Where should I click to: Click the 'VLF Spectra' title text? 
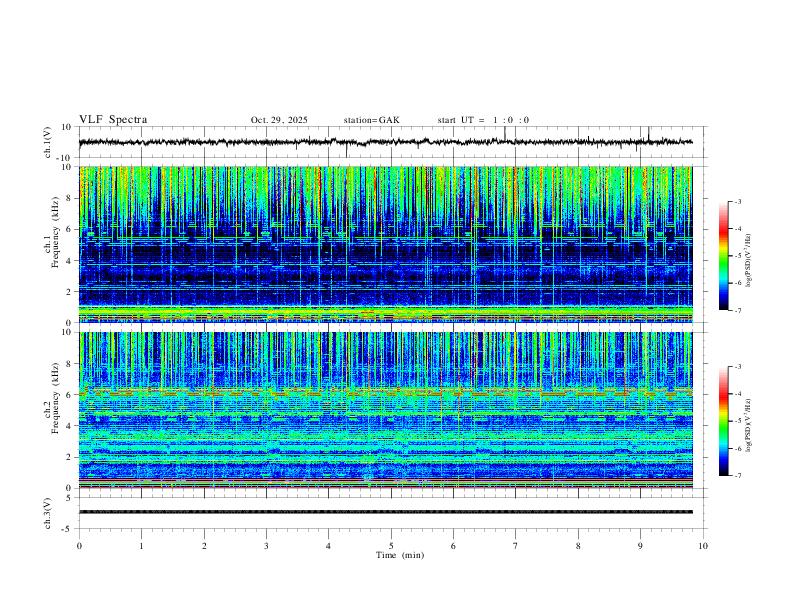click(x=113, y=120)
